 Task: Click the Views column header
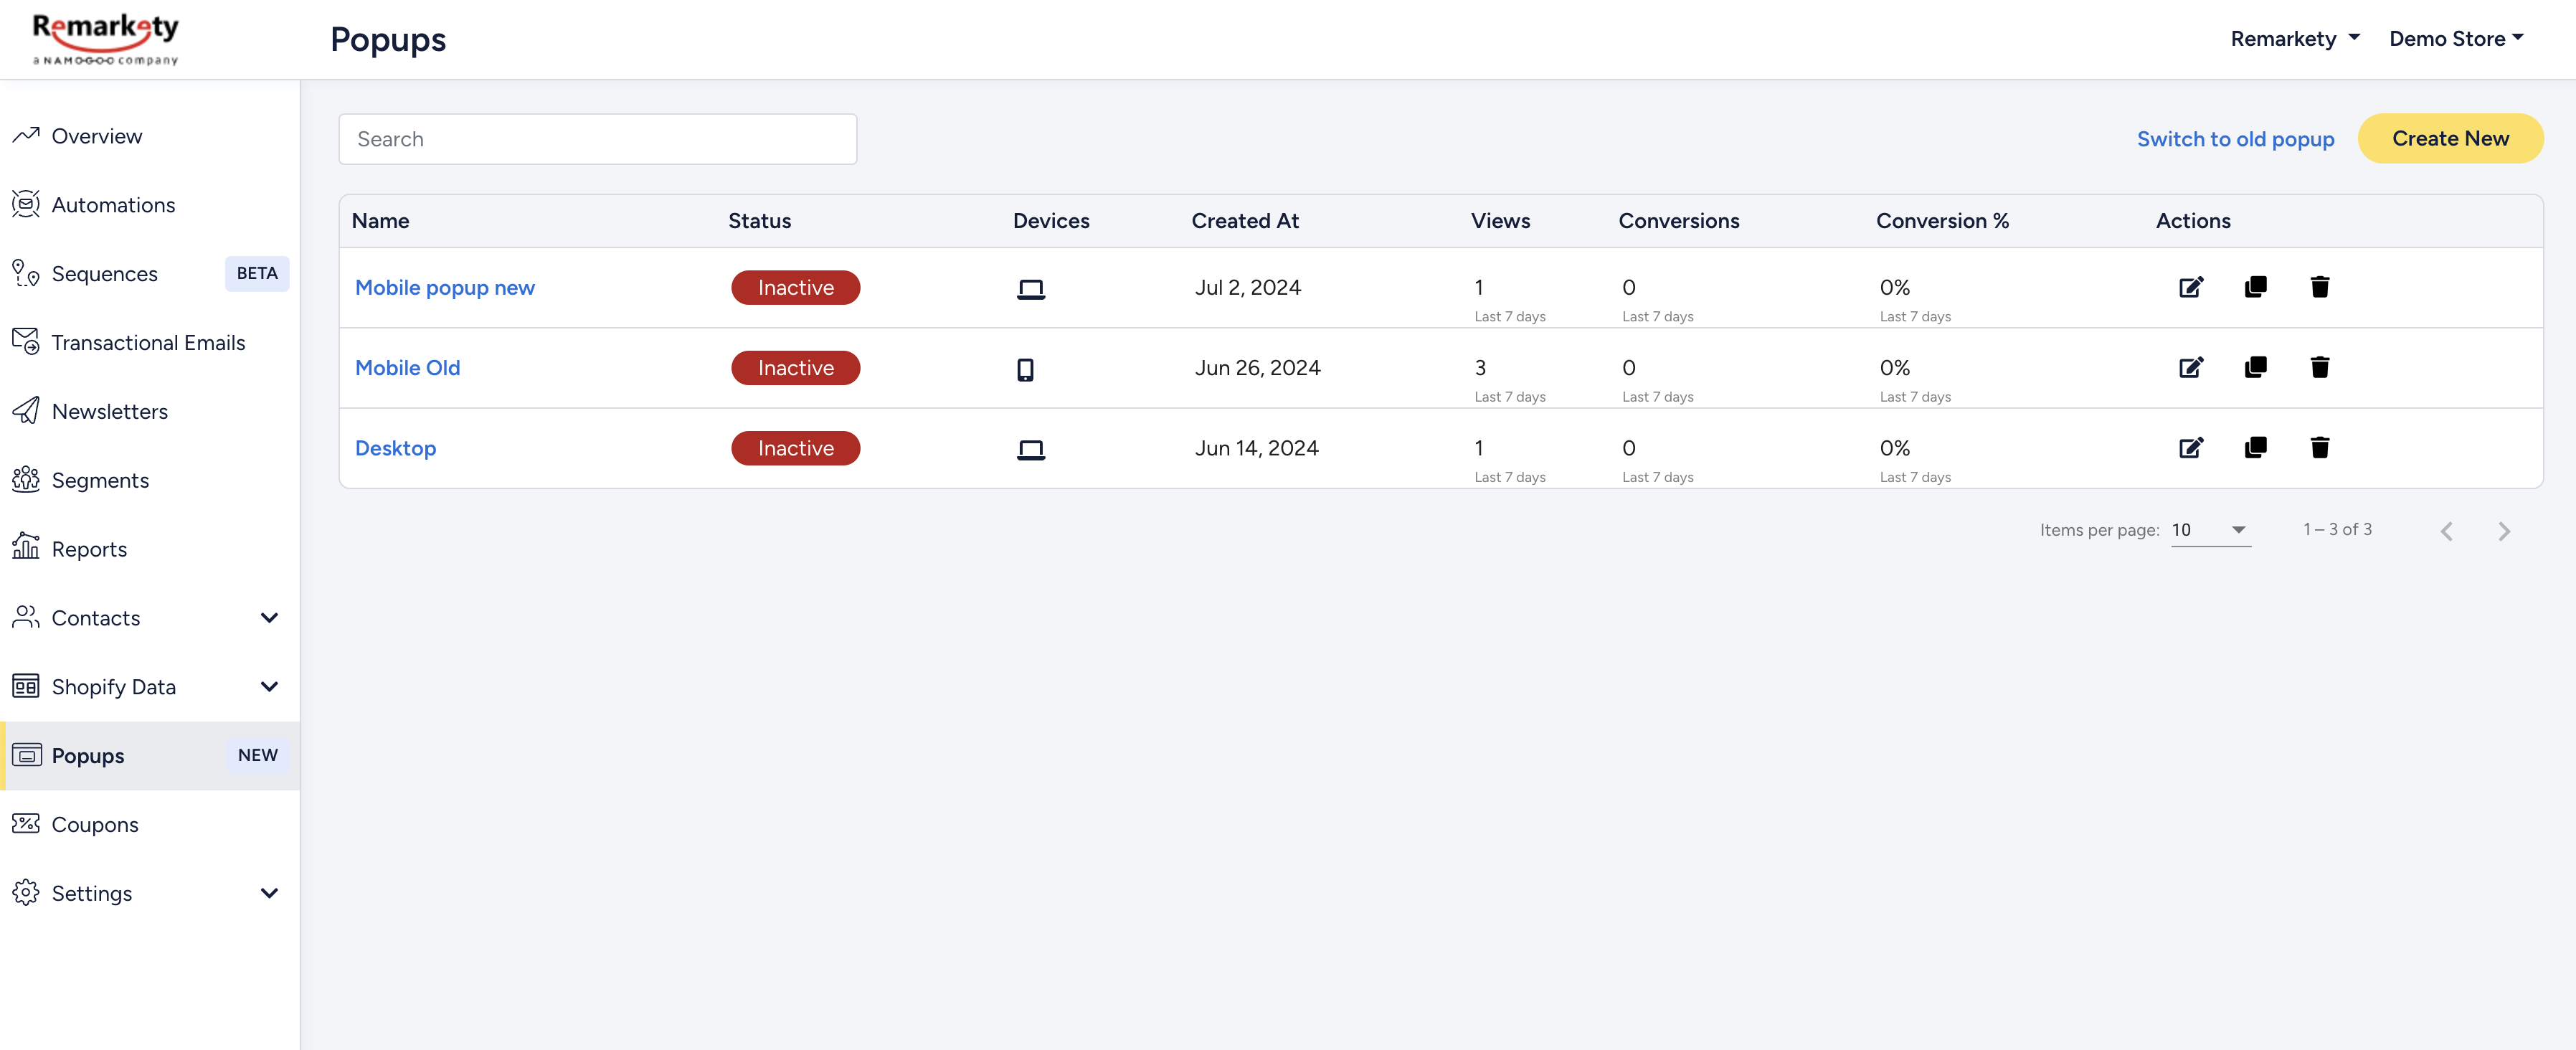pyautogui.click(x=1500, y=220)
